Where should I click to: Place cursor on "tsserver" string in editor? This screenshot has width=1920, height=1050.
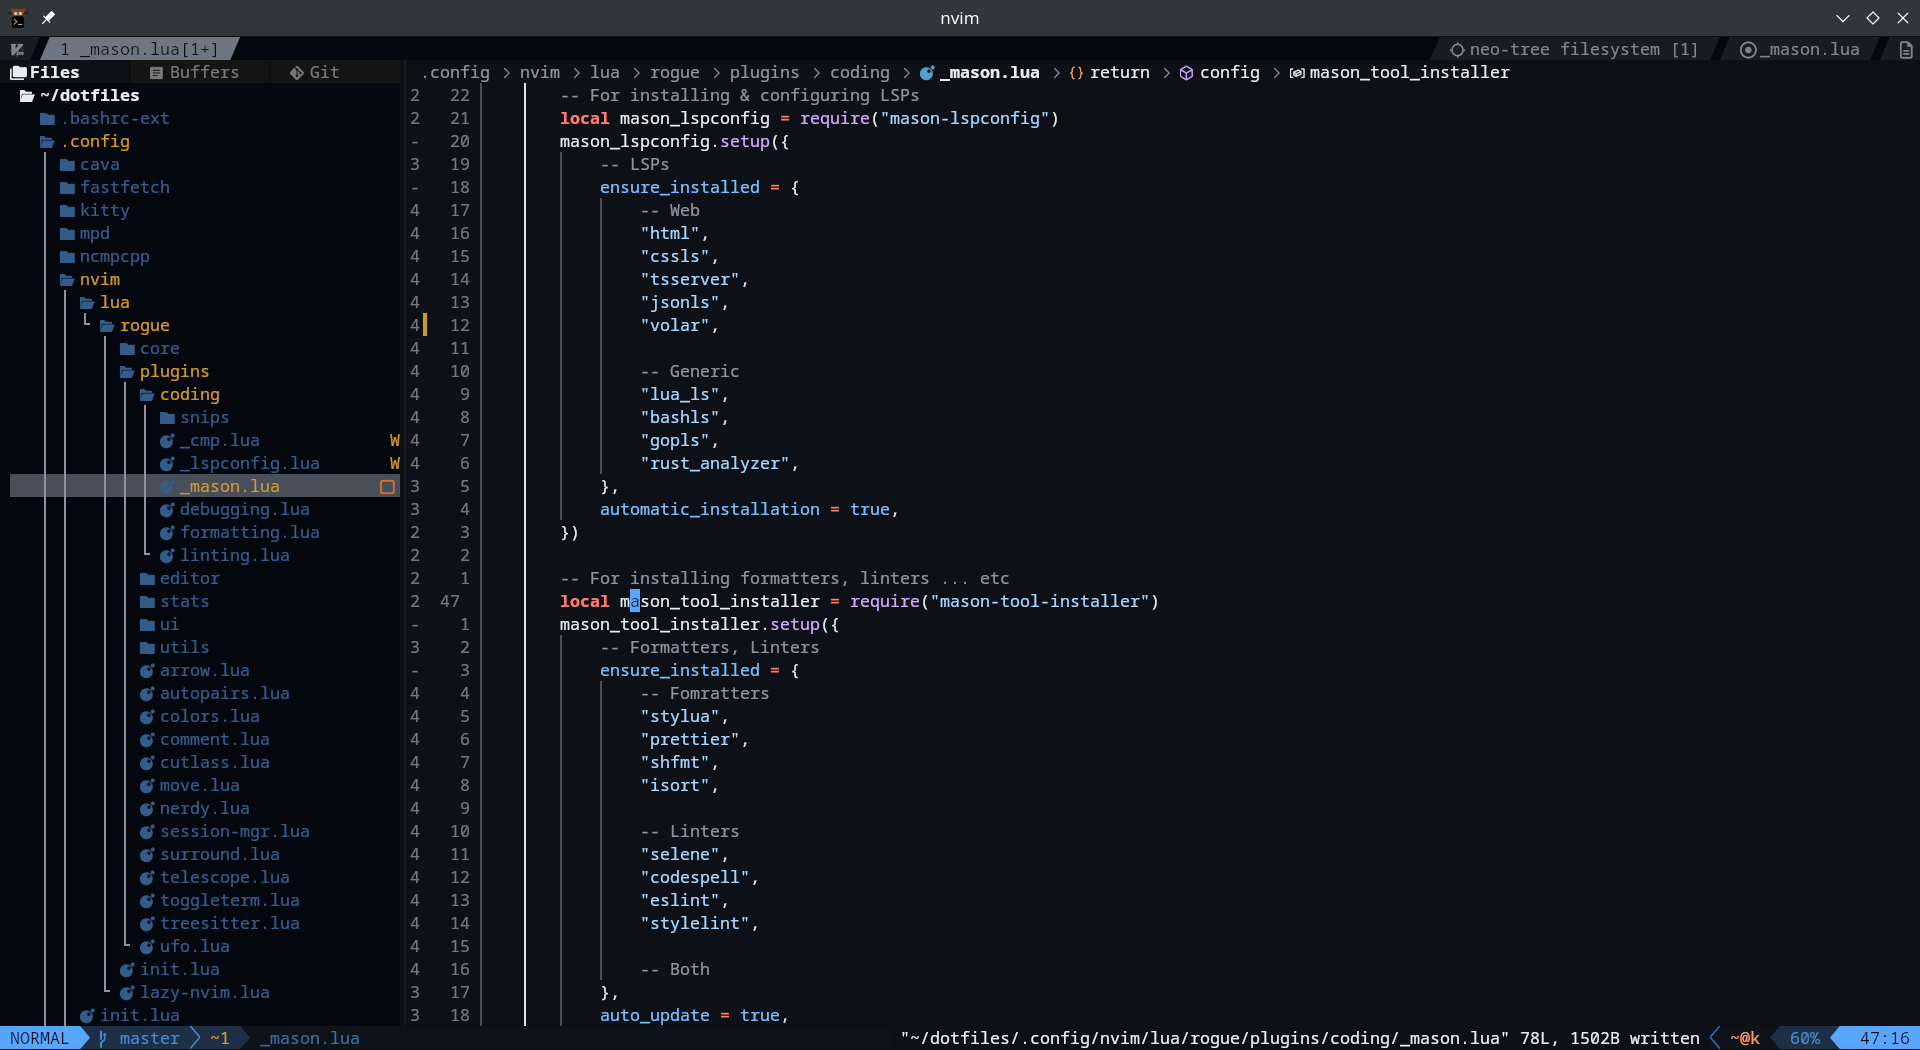click(690, 280)
